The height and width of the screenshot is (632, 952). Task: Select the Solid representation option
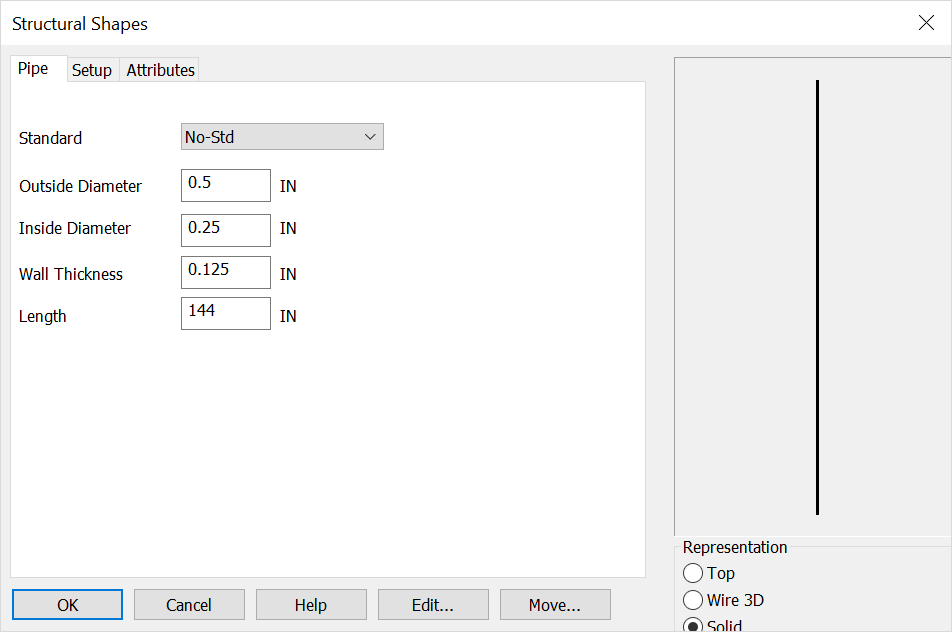[x=693, y=625]
